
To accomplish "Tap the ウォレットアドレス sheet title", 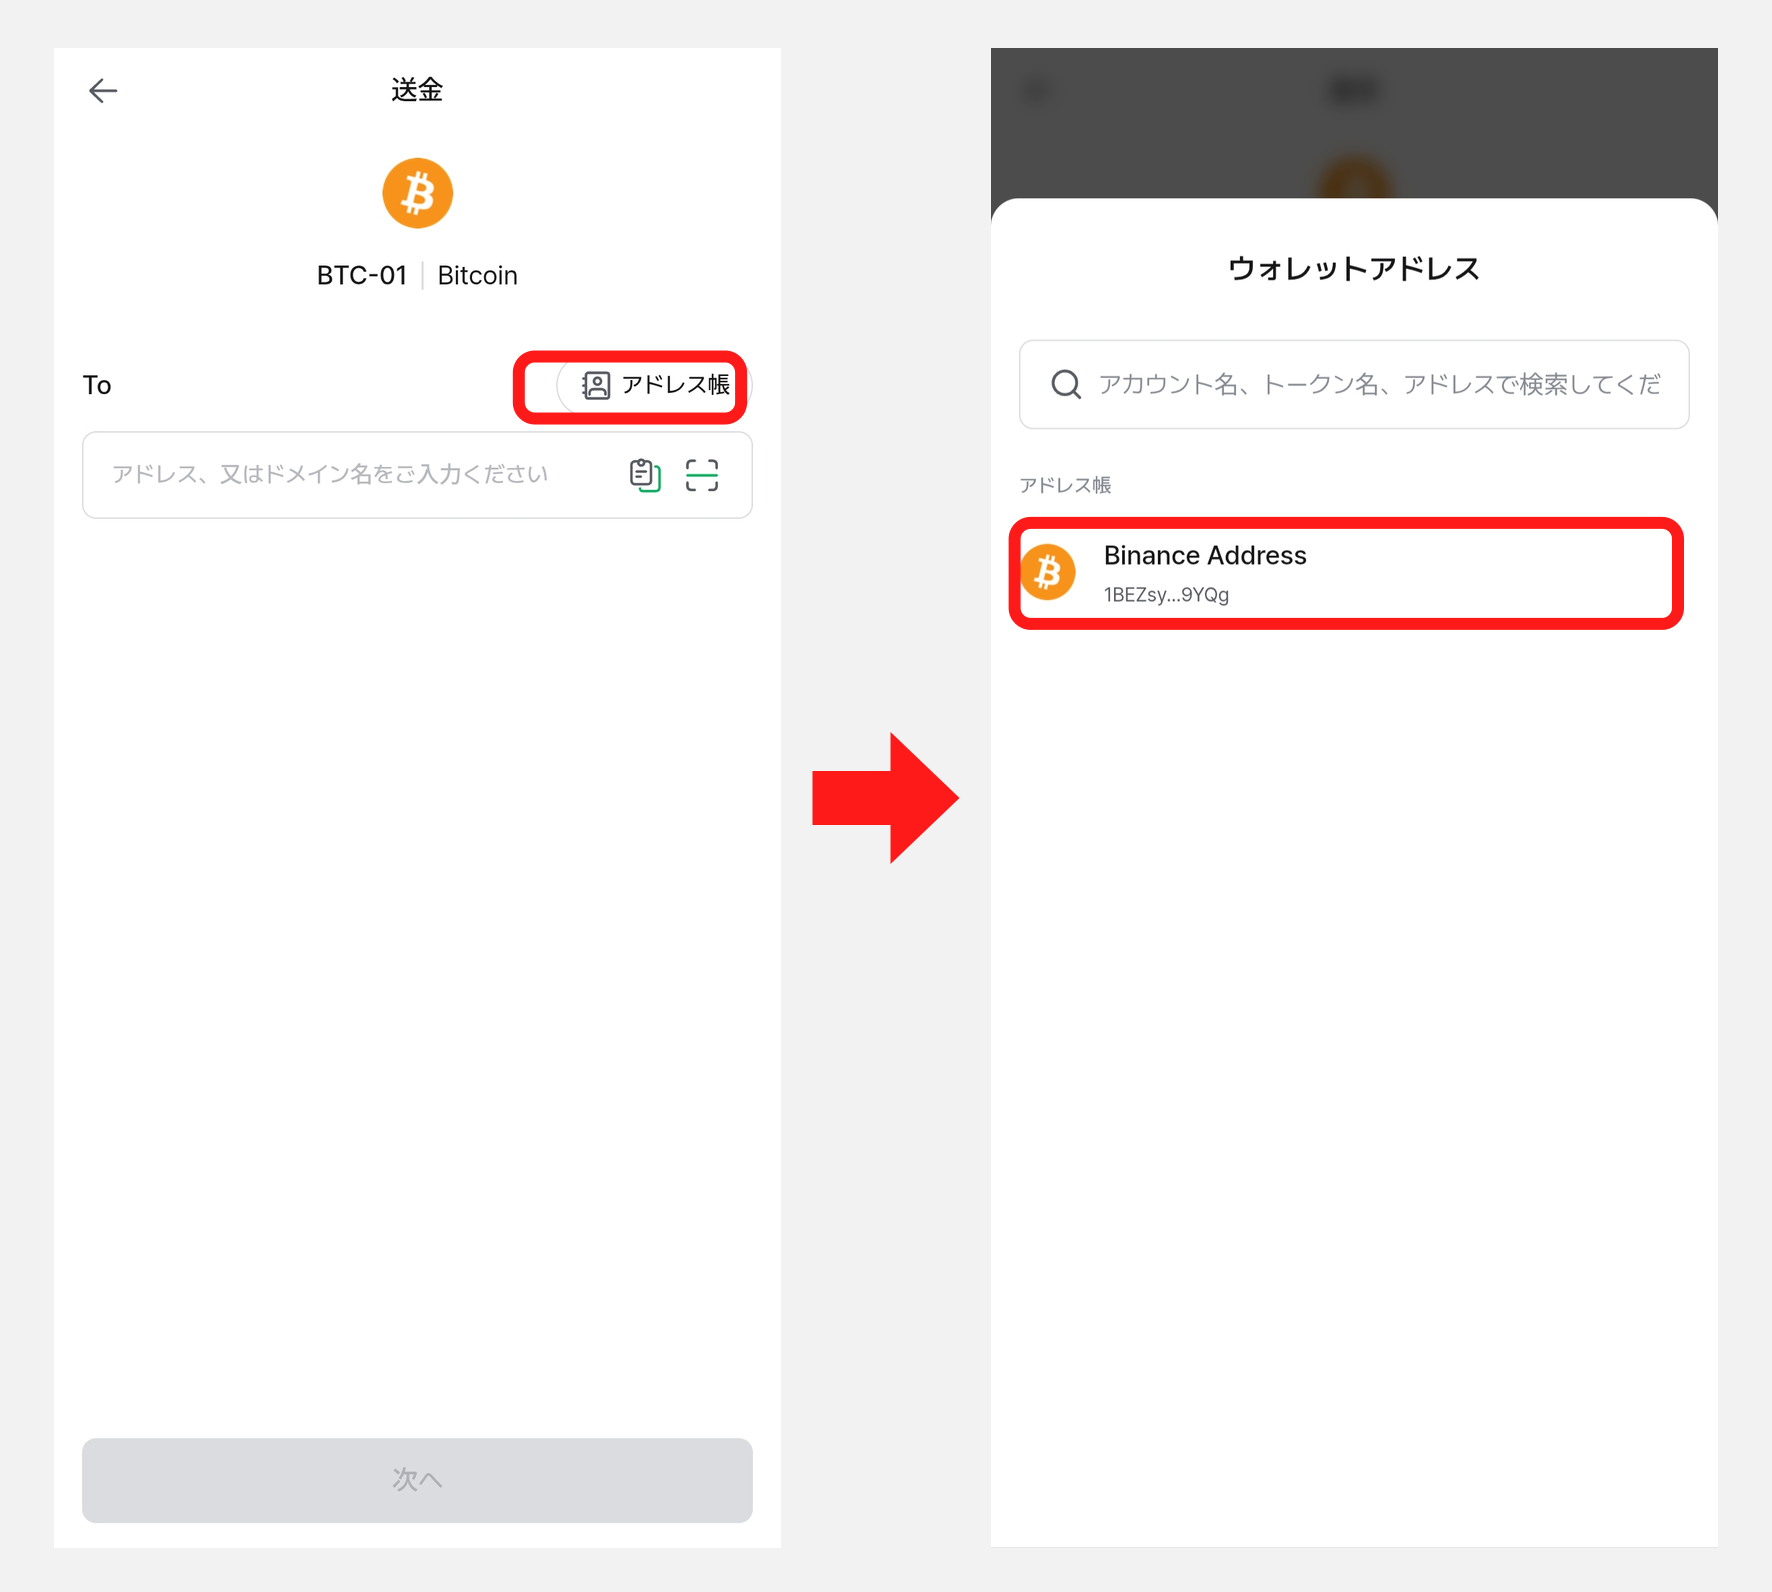I will 1354,268.
